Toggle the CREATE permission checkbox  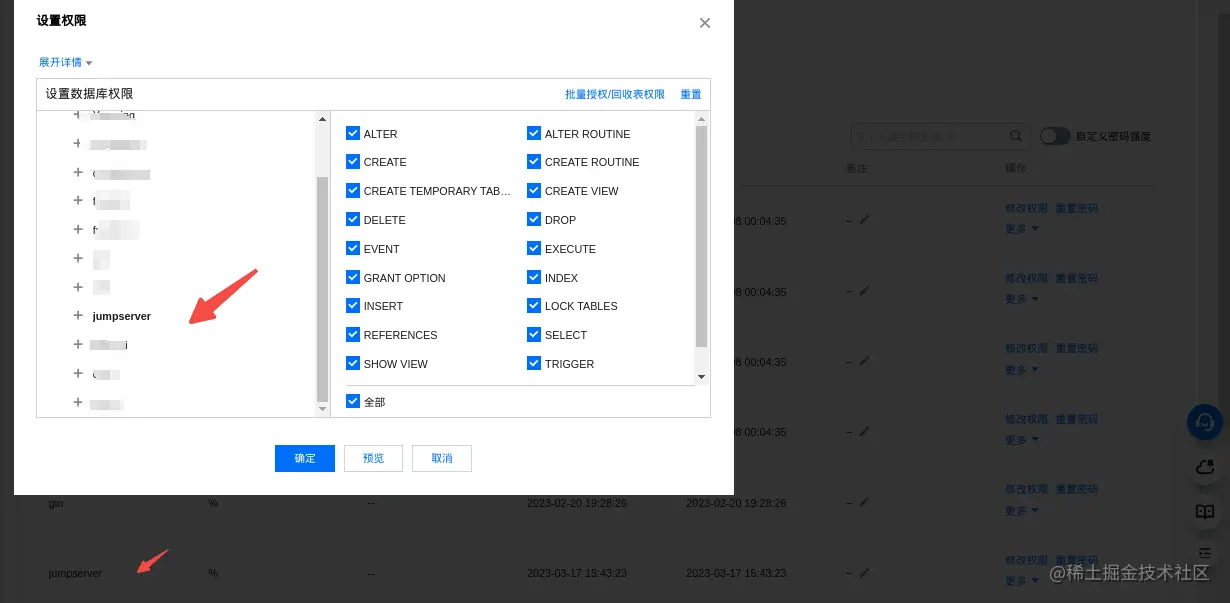click(x=353, y=162)
